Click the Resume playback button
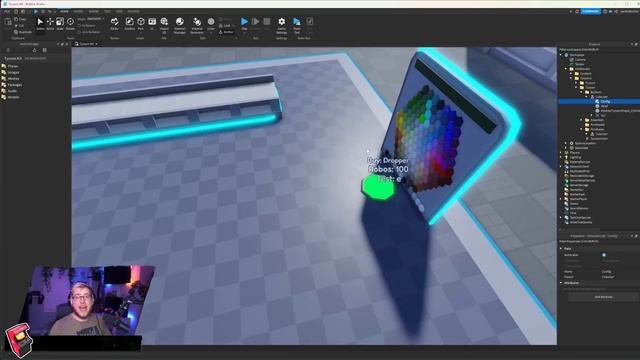640x360 pixels. tap(256, 24)
